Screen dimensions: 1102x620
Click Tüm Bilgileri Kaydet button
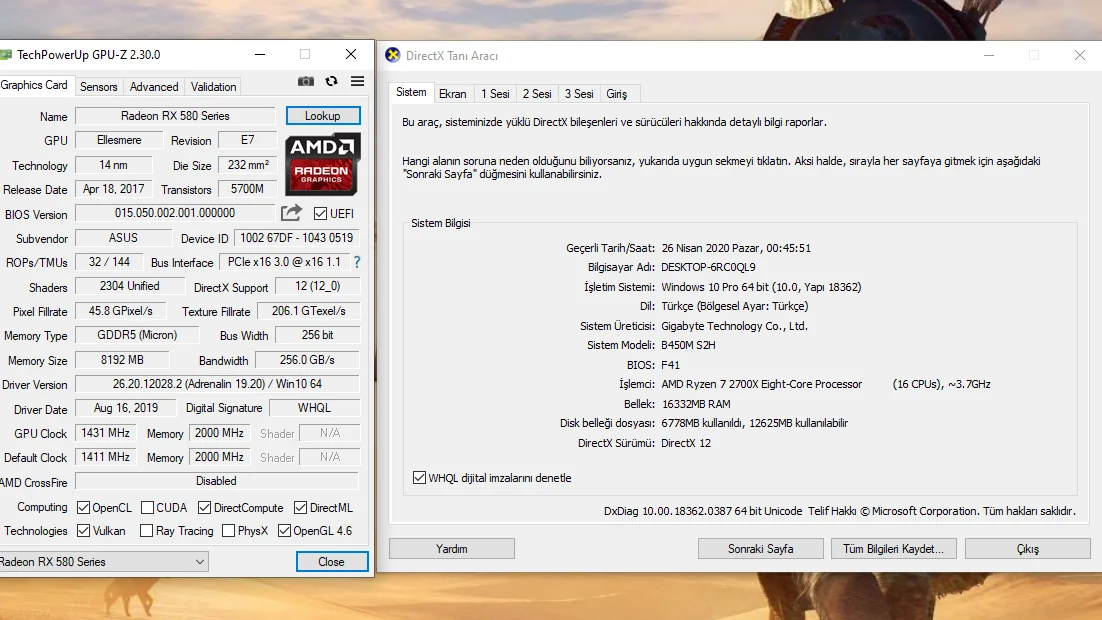coord(893,549)
